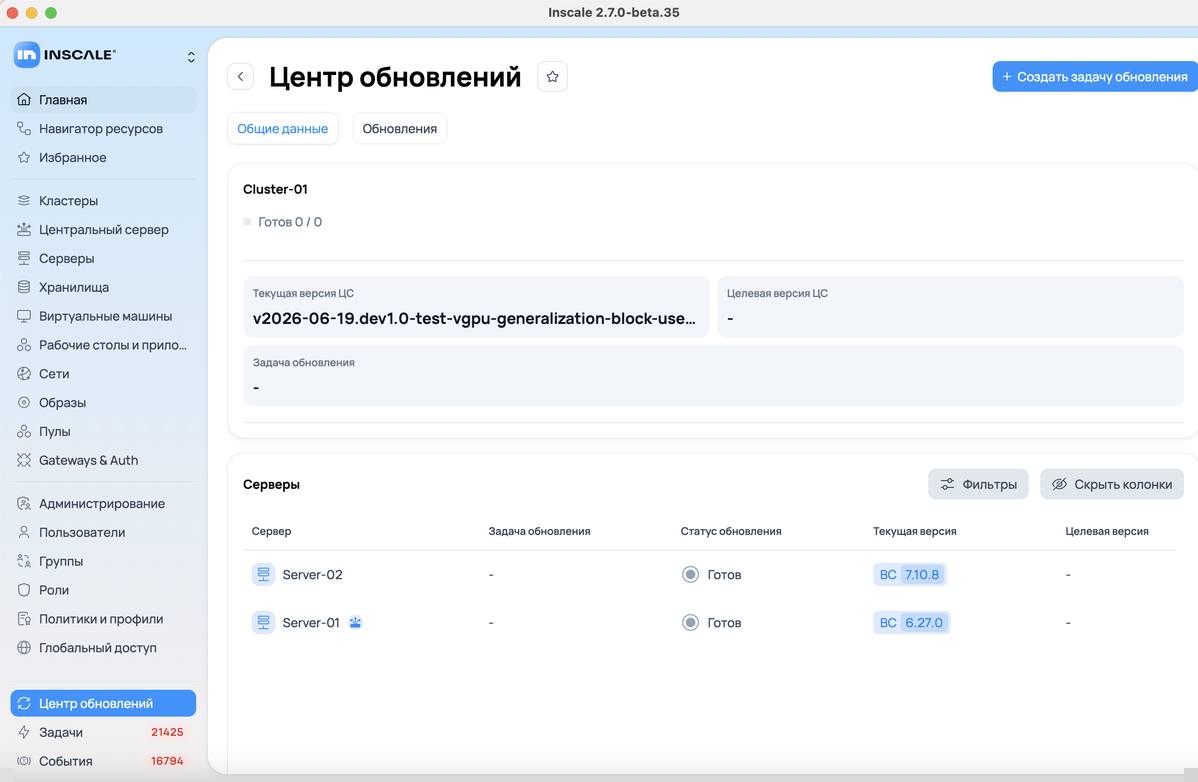Screen dimensions: 1198x782
Task: Click the Gateways & Auth icon
Action: (x=24, y=460)
